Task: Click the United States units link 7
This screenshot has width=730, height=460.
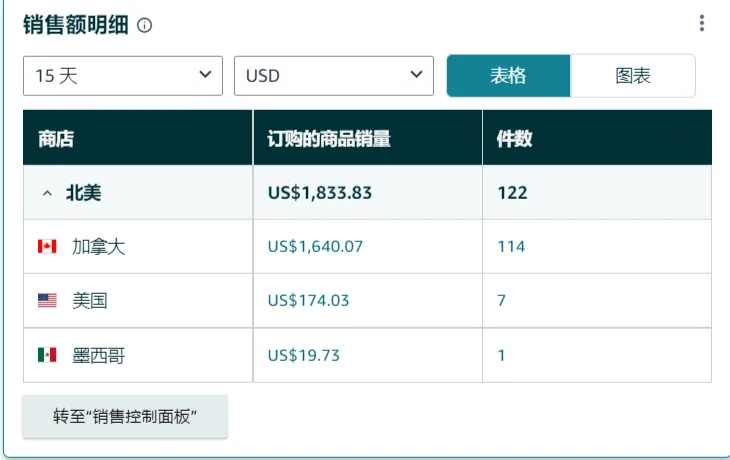Action: tap(501, 300)
